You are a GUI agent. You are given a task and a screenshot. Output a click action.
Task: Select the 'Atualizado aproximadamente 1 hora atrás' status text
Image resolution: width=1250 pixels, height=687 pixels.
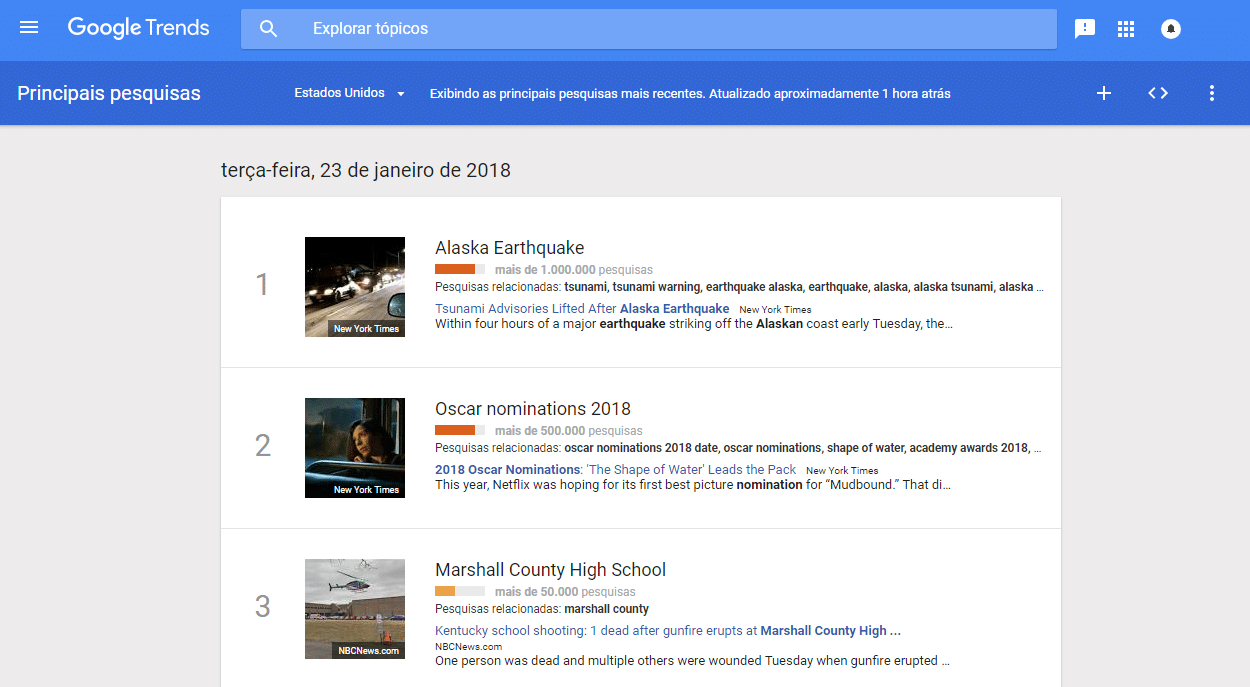830,94
